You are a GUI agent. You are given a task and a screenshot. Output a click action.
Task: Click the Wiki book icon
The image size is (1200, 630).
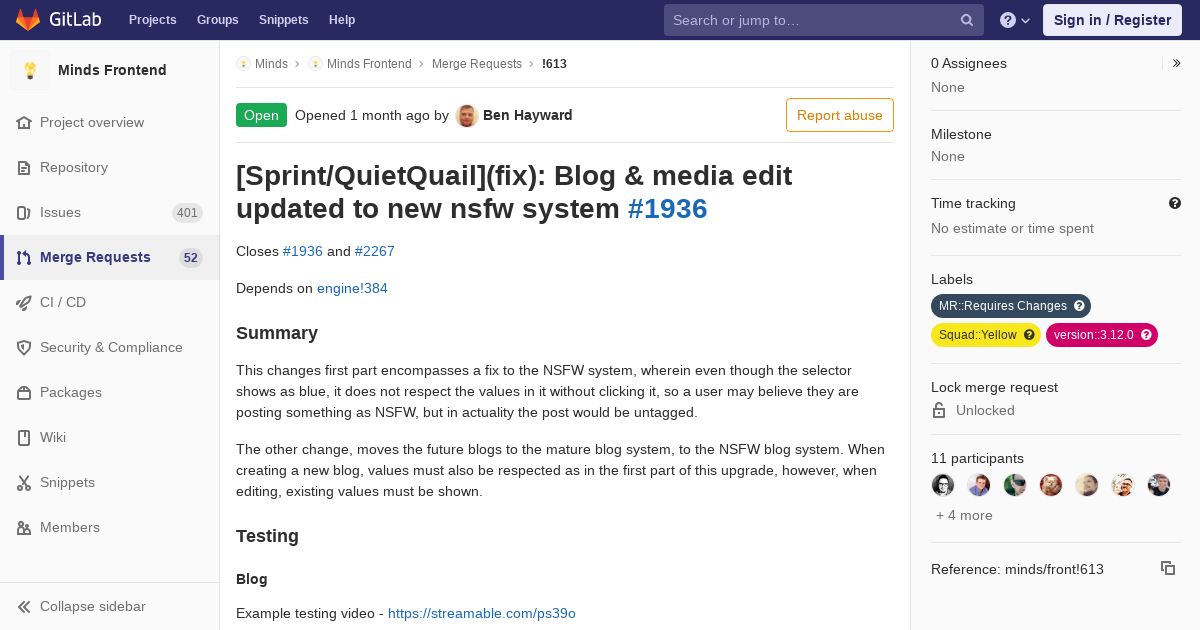(24, 437)
